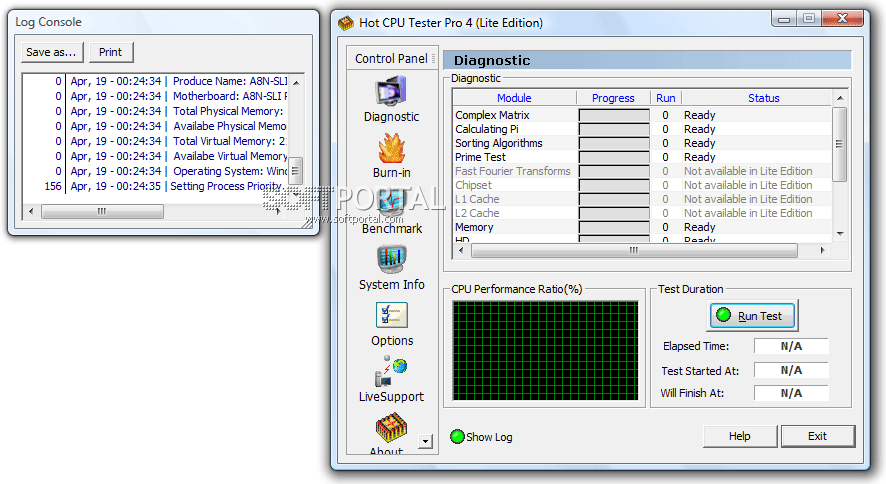
Task: Open the About CPU chip icon
Action: [391, 428]
